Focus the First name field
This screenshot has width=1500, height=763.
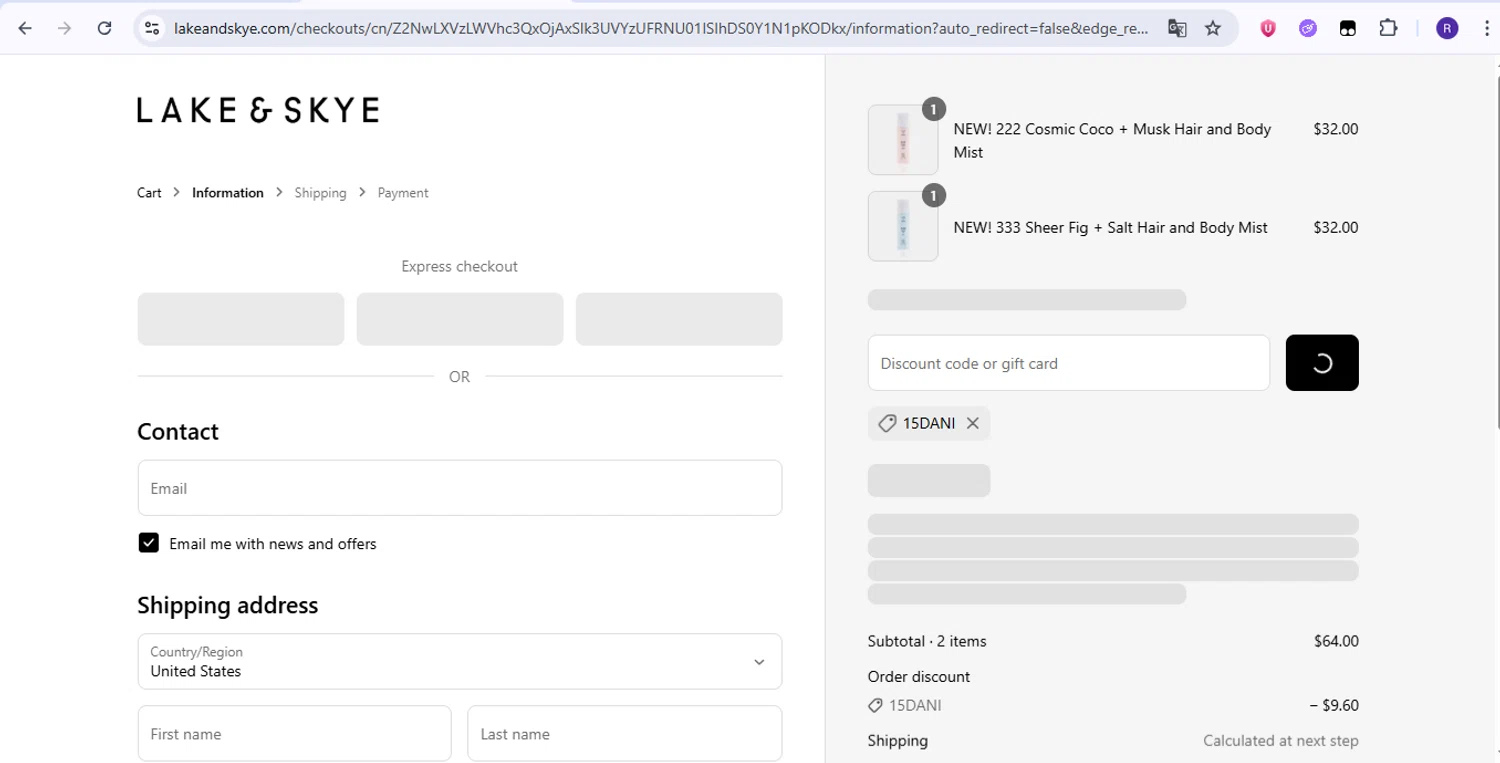(295, 733)
